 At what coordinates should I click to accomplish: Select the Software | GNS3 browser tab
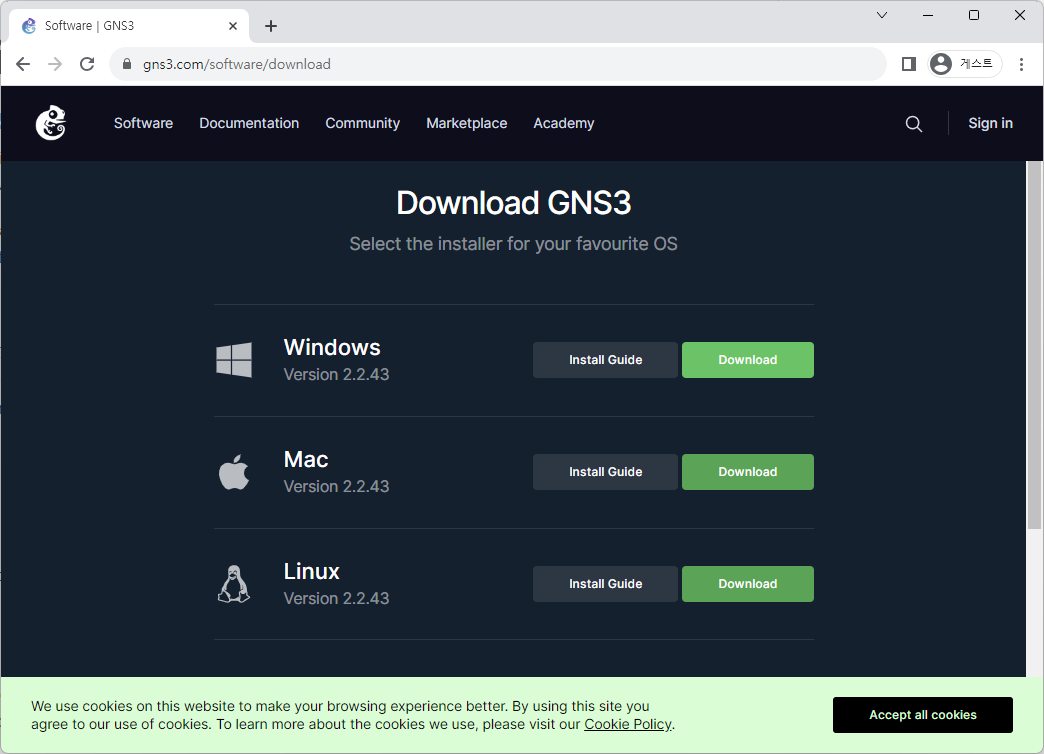point(129,26)
